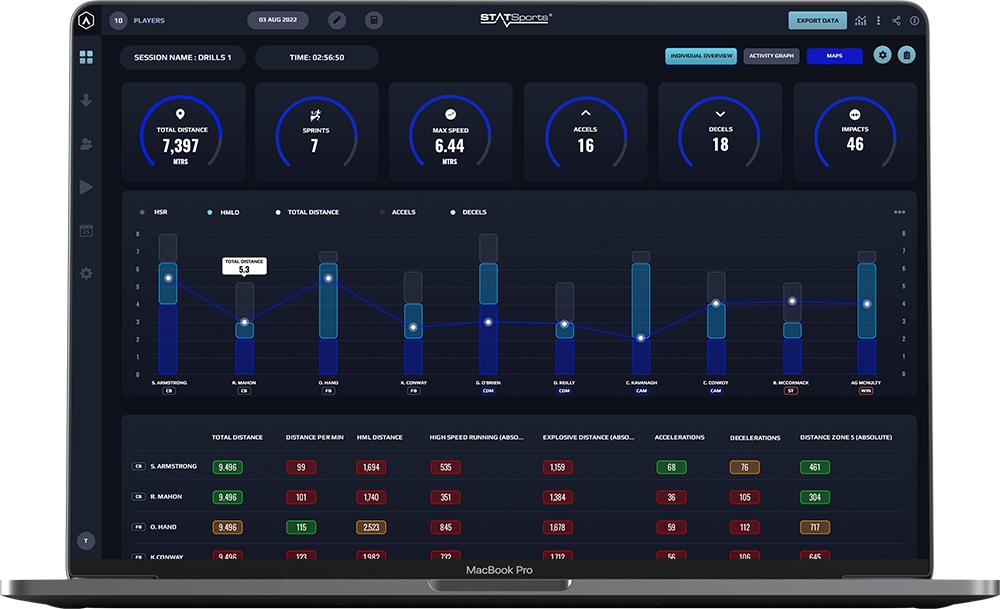Click the TOTAL DISTANCE 5.3 tooltip
The width and height of the screenshot is (1000, 609).
[244, 265]
